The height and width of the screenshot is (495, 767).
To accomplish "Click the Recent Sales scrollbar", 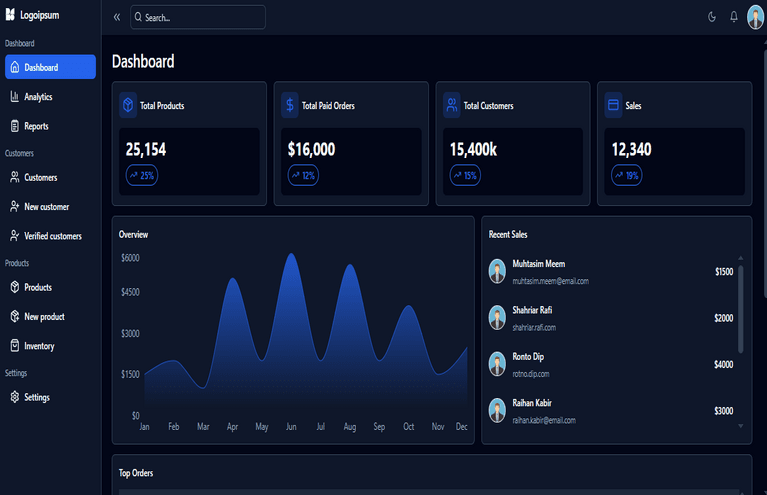I will click(741, 310).
